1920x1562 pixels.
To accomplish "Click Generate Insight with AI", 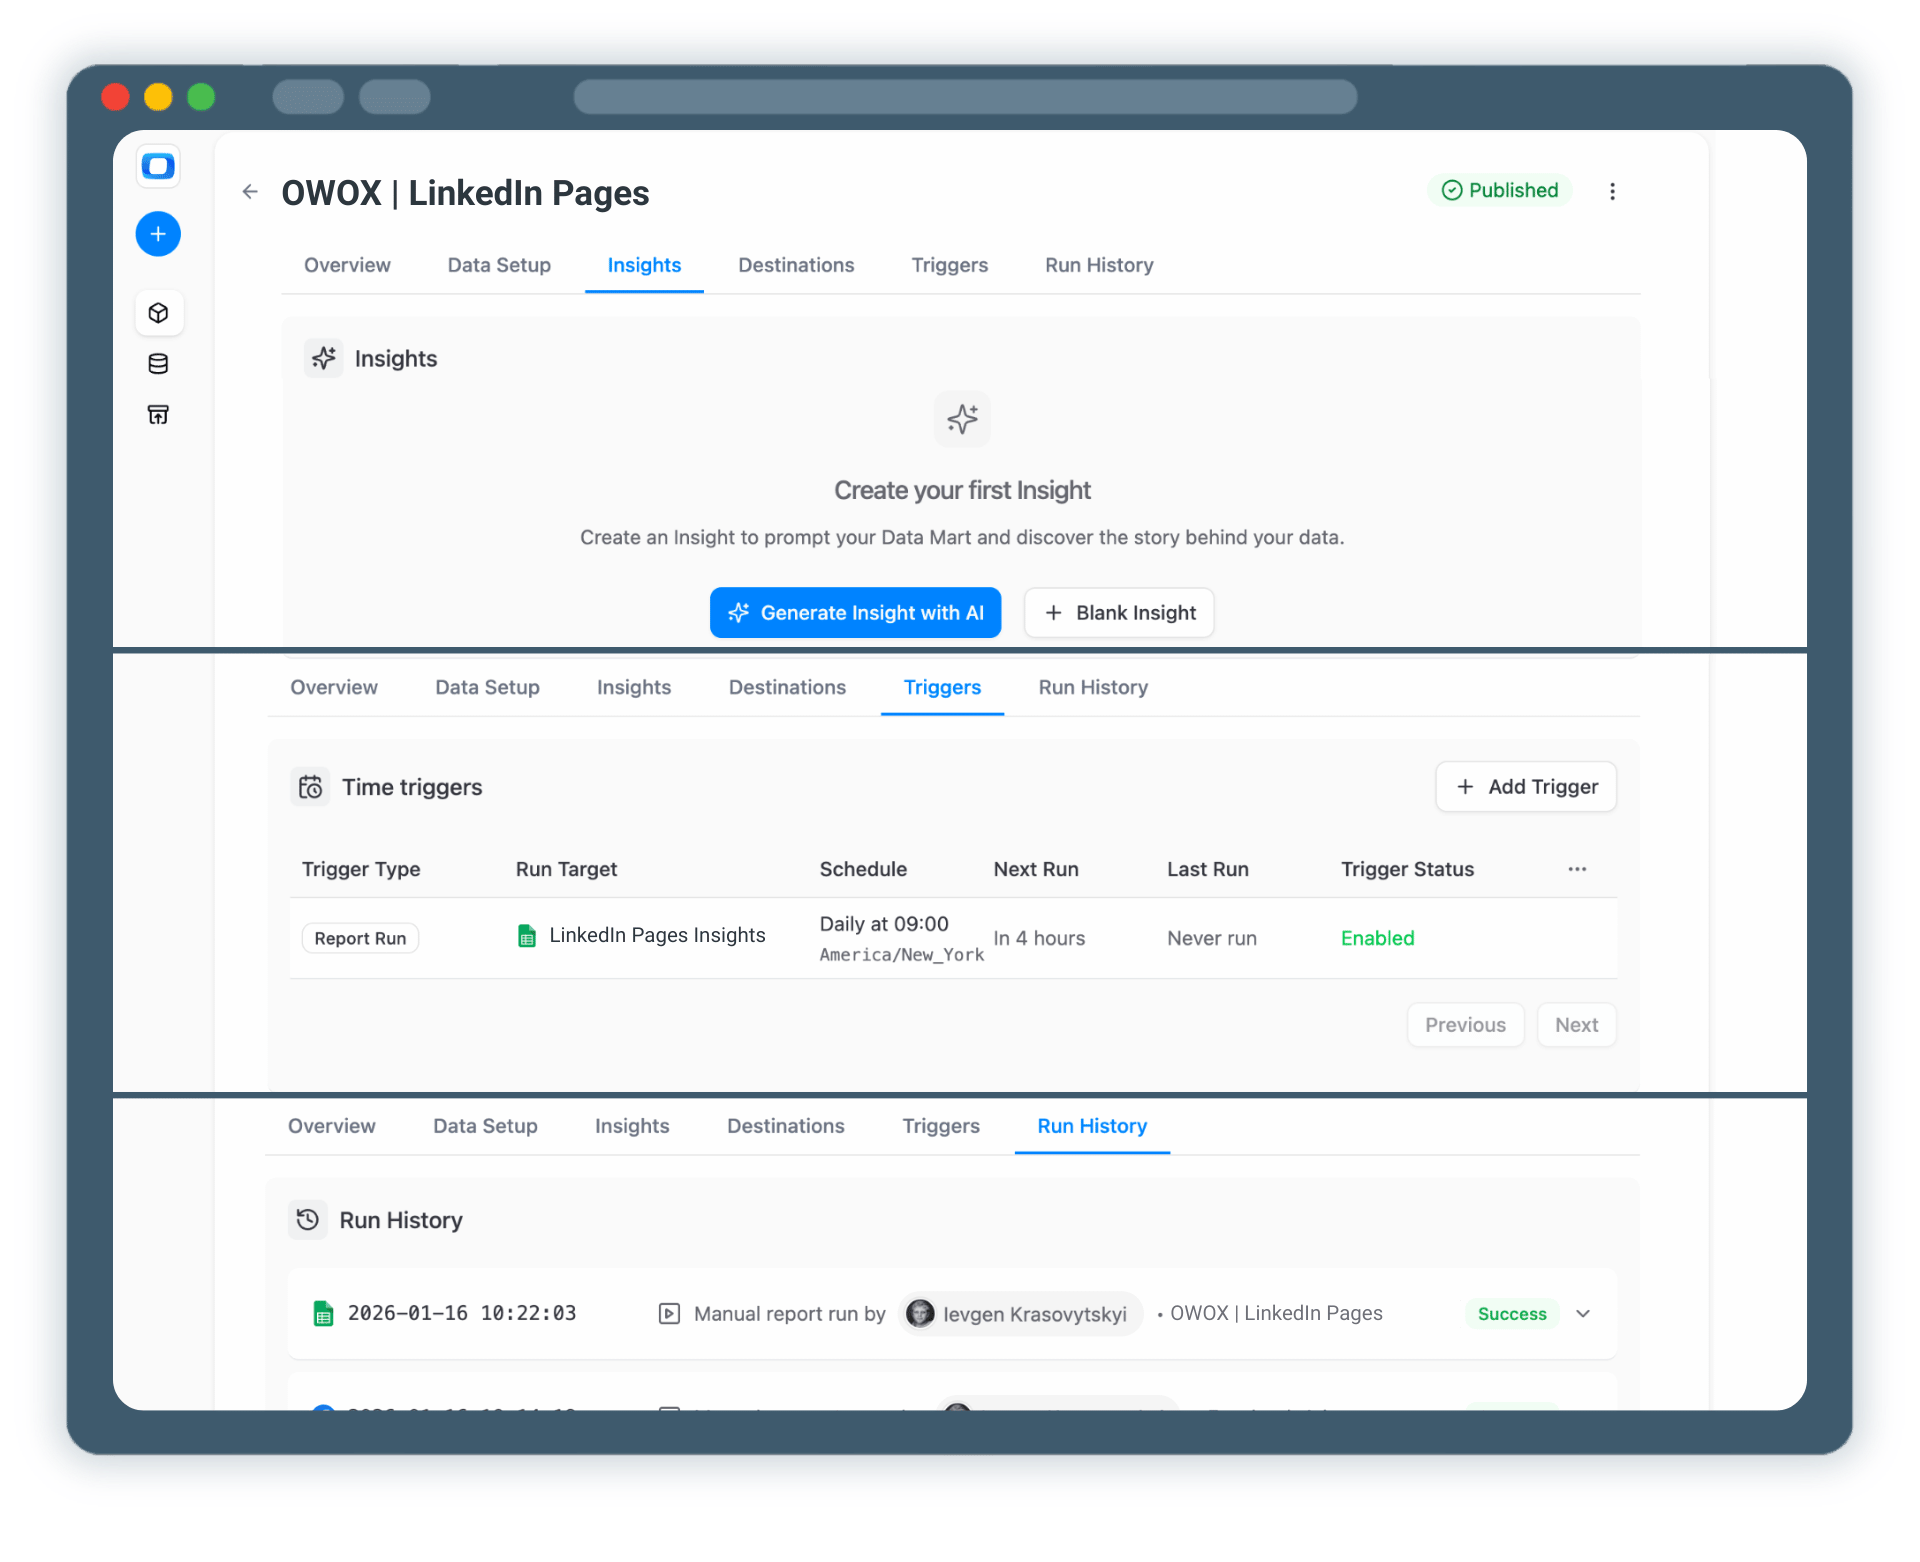I will [855, 612].
